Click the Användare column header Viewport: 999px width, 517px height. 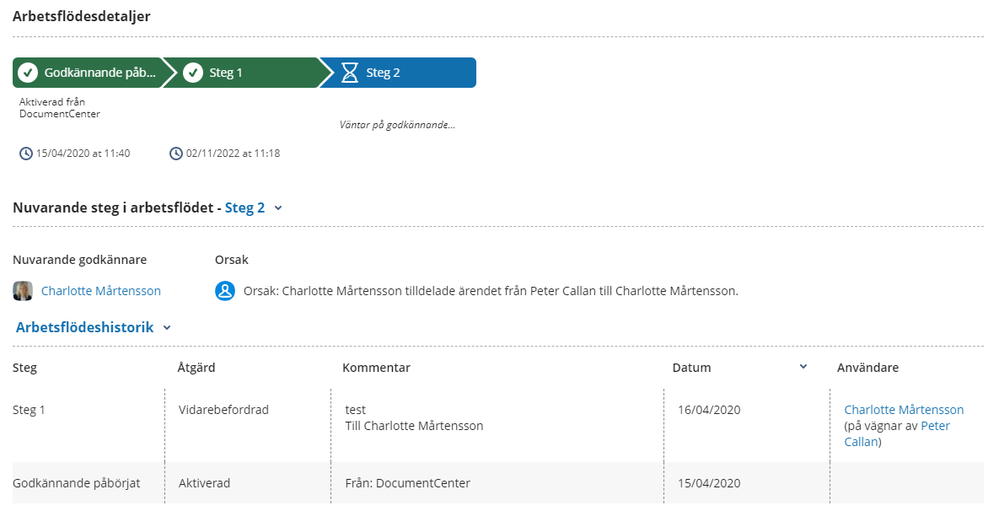click(x=868, y=368)
